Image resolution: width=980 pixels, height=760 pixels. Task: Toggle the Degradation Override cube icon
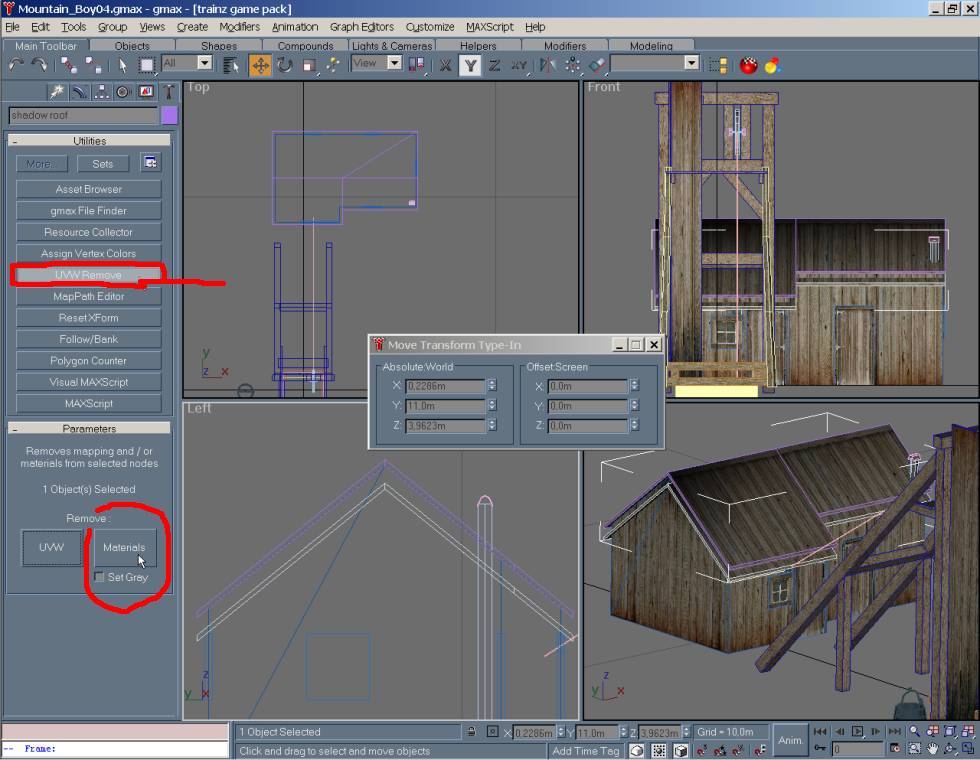point(680,751)
